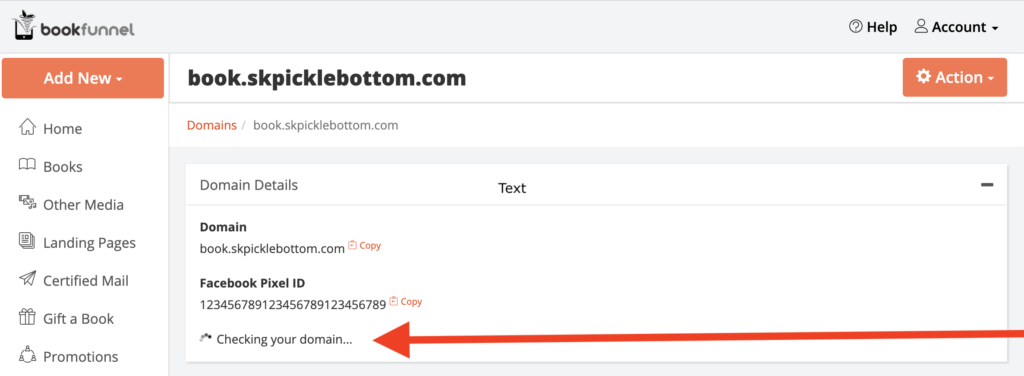
Task: Go to Domains breadcrumb link
Action: click(212, 125)
